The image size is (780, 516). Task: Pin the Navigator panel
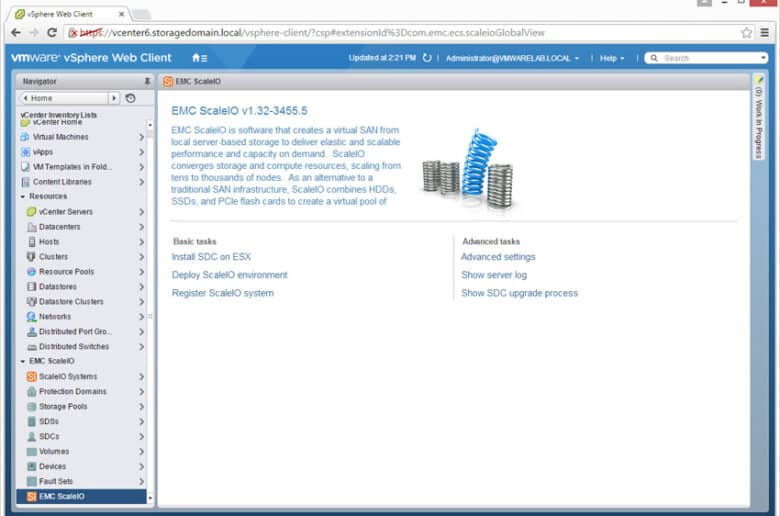pos(147,81)
